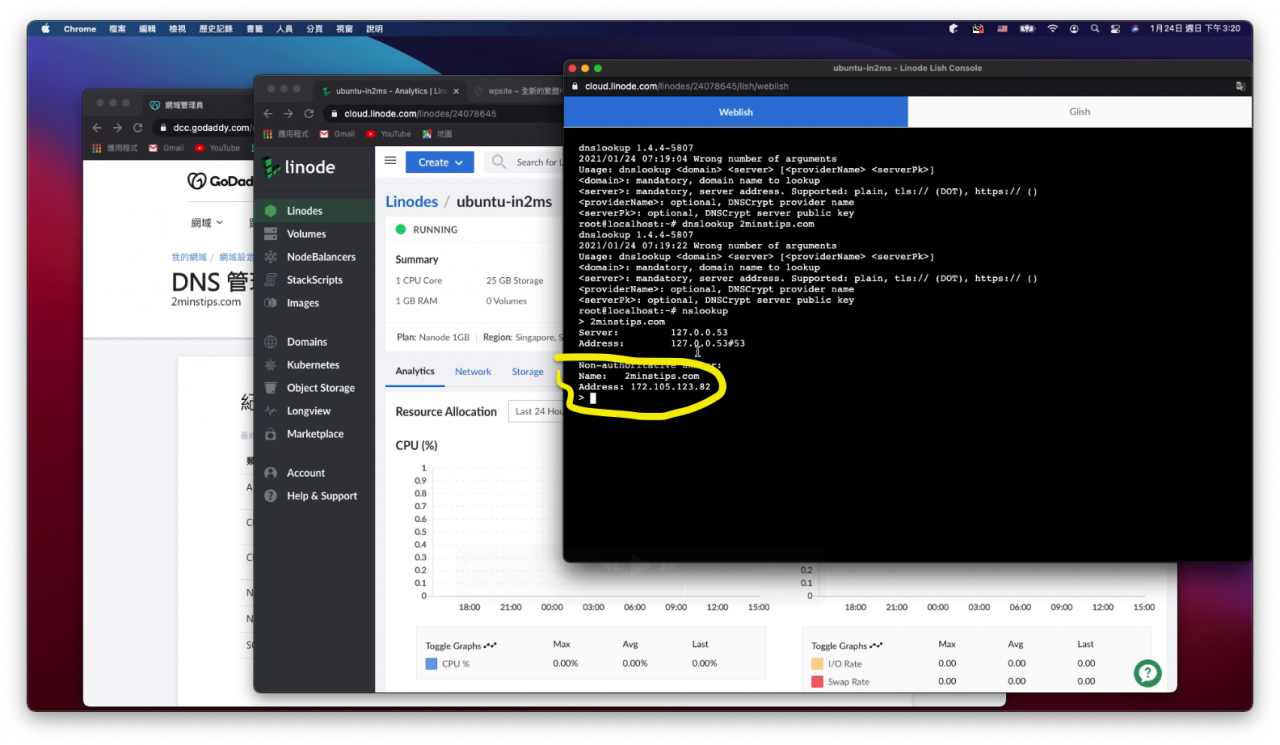Open the 檔案 menu in menu bar

117,29
